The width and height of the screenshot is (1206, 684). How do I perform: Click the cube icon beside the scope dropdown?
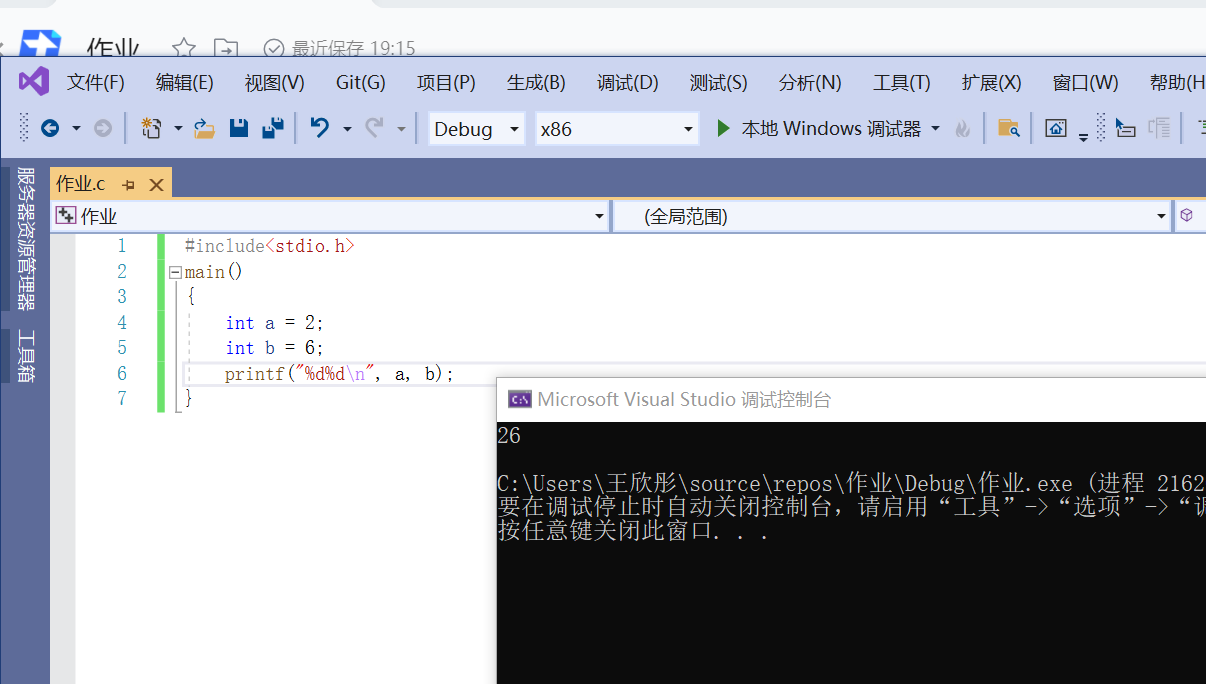click(1186, 215)
